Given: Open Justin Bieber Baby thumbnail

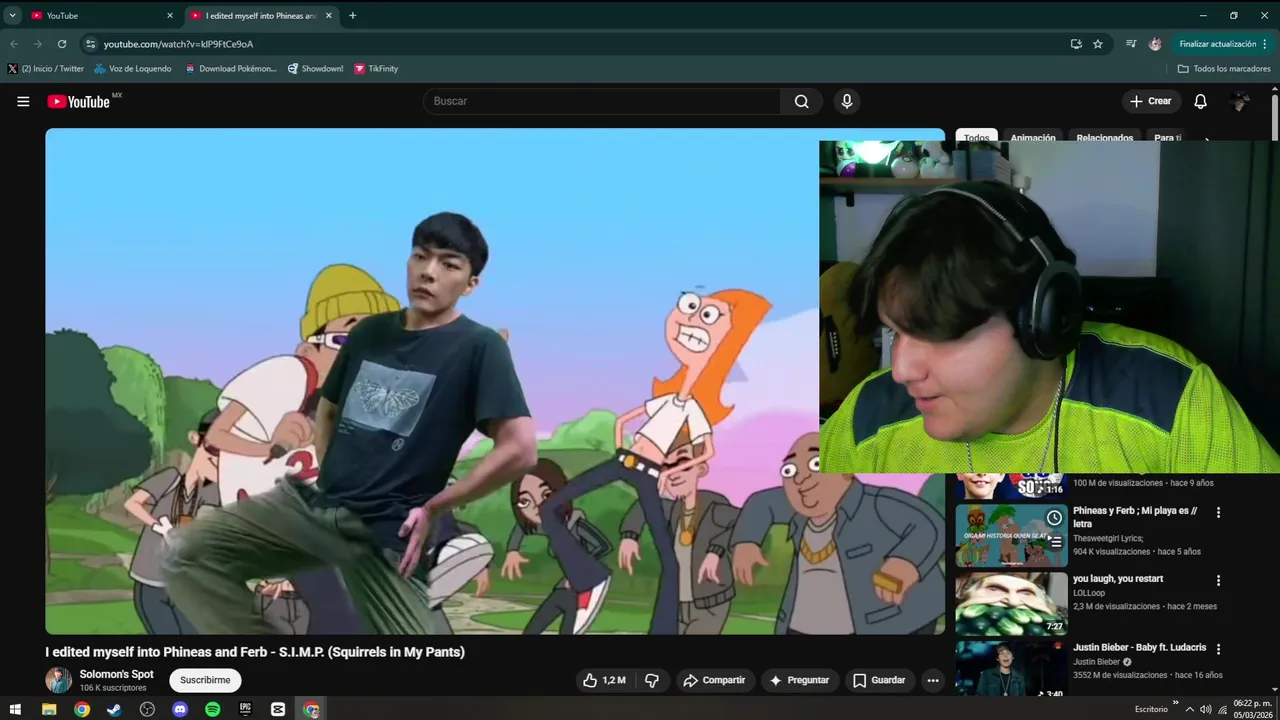Looking at the screenshot, I should [x=1011, y=668].
